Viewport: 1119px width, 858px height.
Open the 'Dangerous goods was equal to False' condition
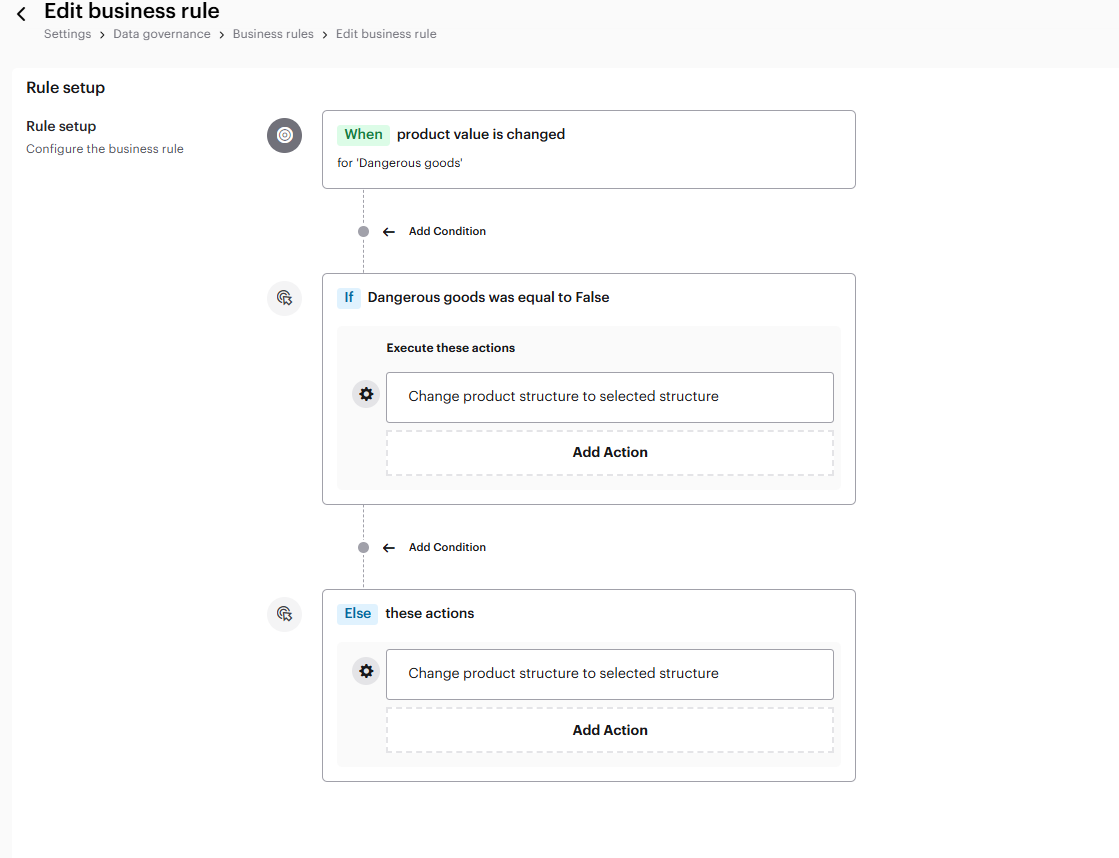tap(488, 297)
